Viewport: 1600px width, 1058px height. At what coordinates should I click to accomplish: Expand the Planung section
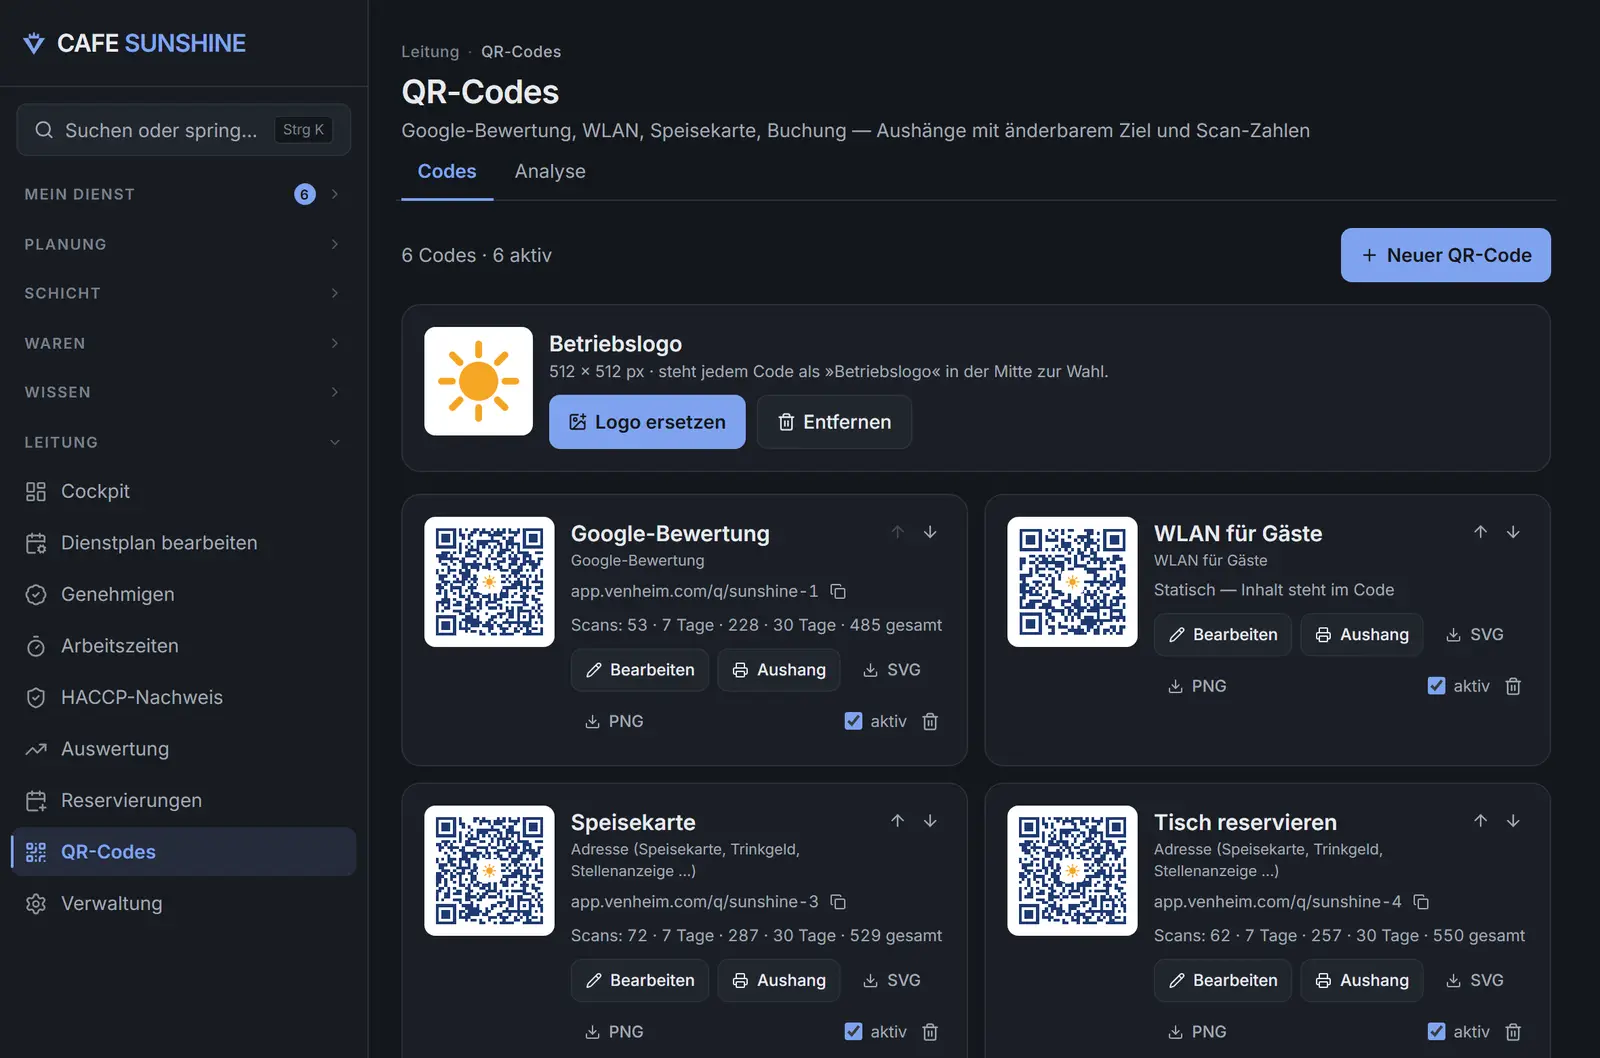coord(183,244)
